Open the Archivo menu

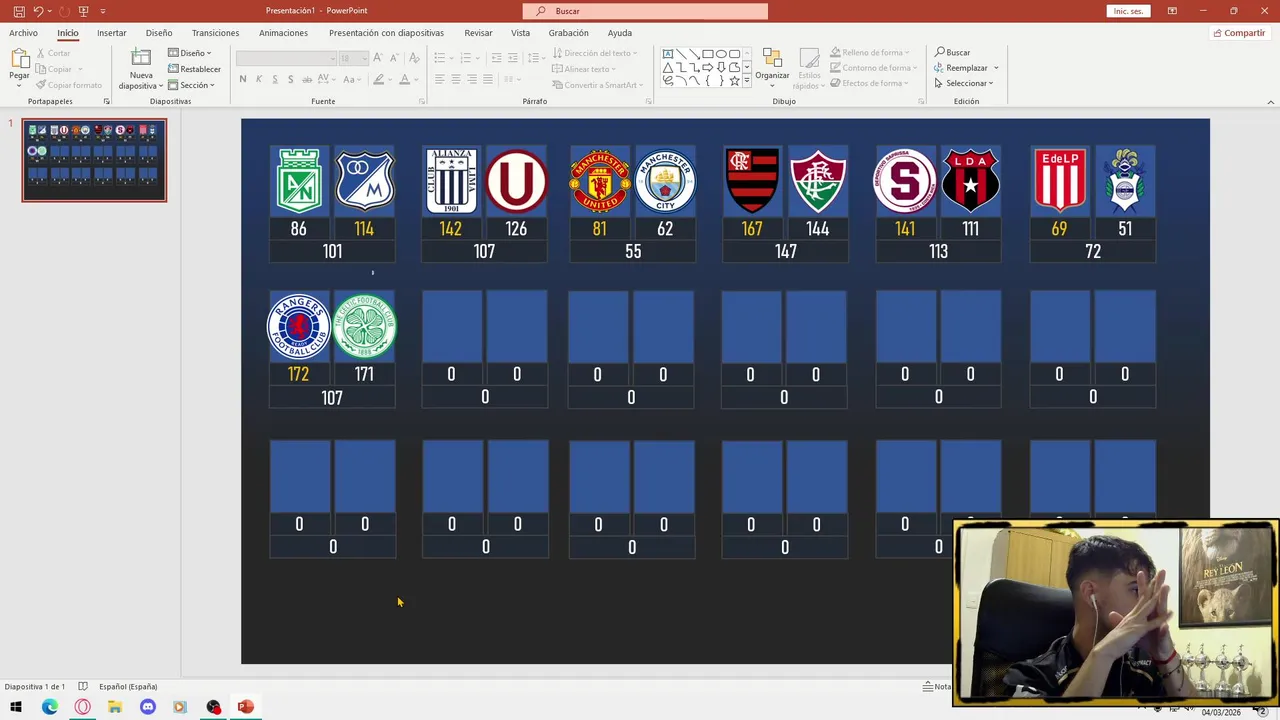[x=23, y=33]
